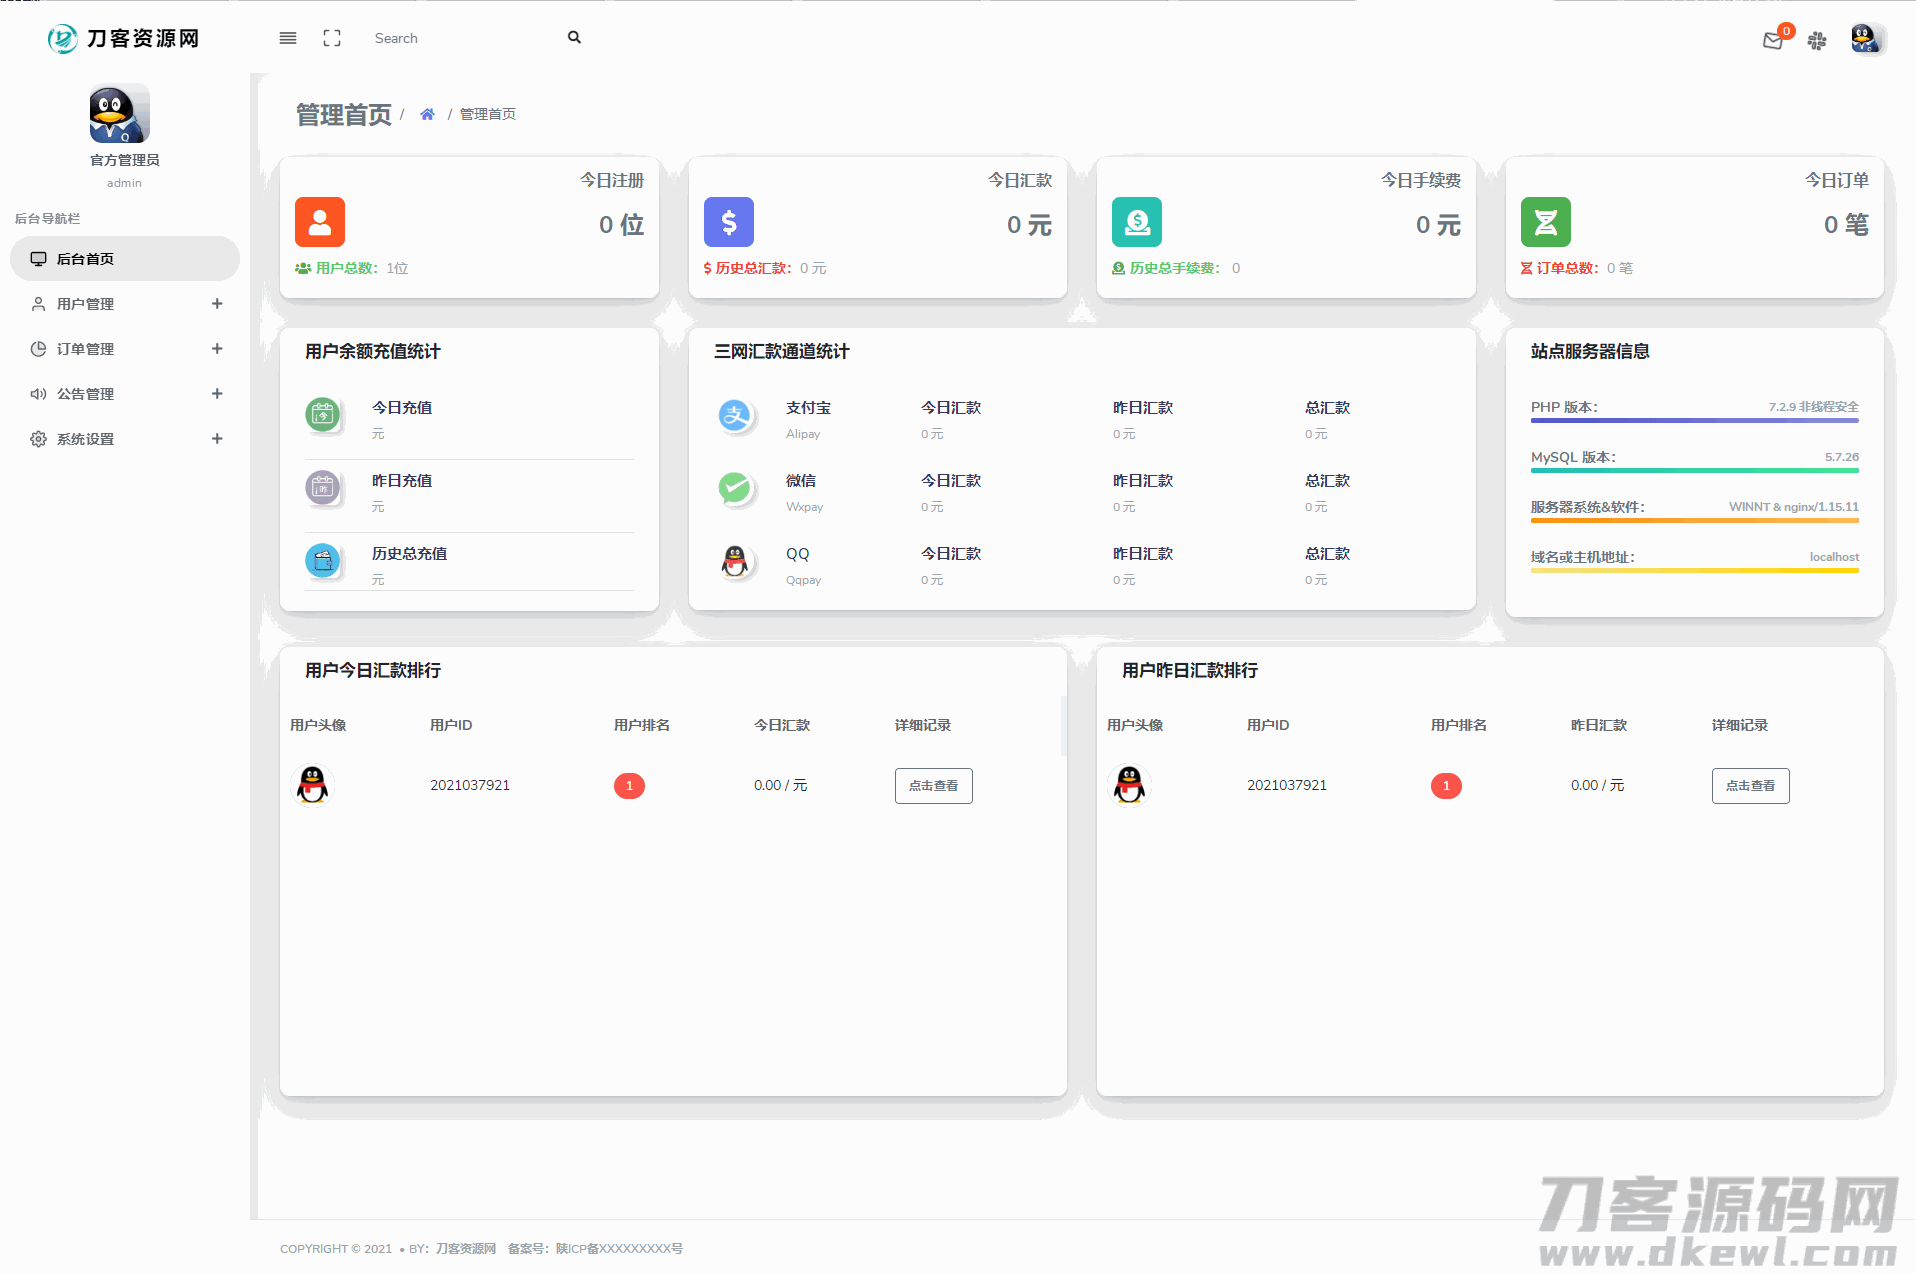The height and width of the screenshot is (1274, 1916).
Task: Open the mail notifications icon
Action: (1773, 41)
